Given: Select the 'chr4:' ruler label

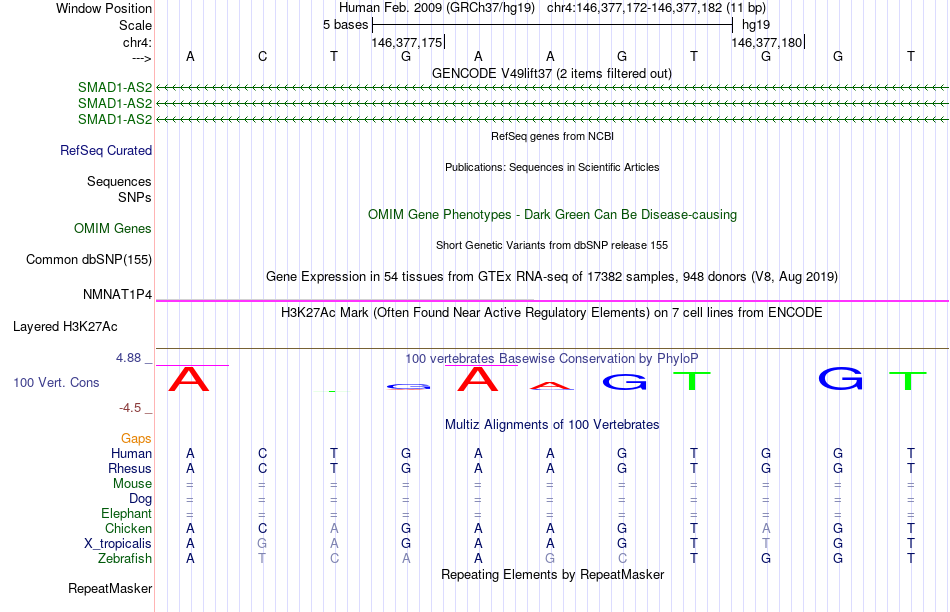Looking at the screenshot, I should (137, 42).
